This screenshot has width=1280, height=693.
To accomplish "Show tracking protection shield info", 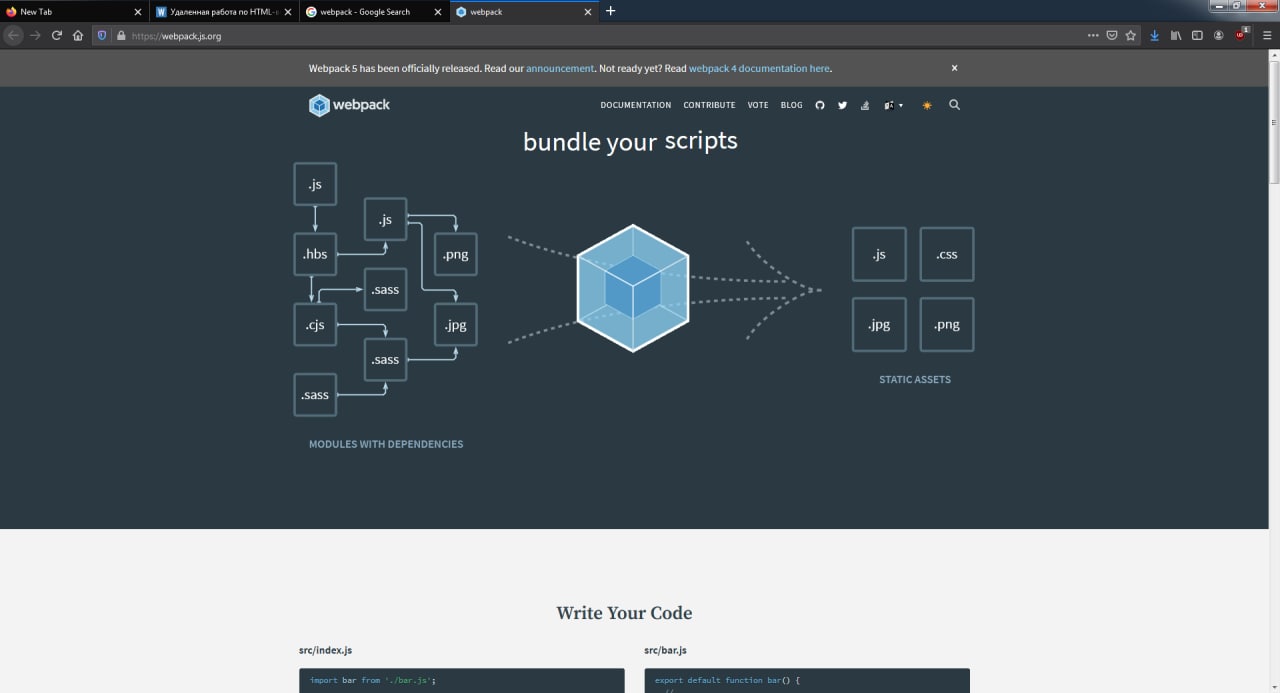I will 102,35.
